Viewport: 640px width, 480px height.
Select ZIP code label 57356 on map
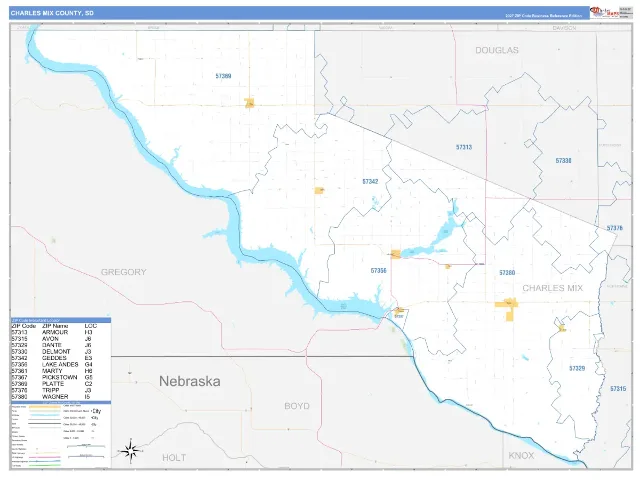point(378,271)
